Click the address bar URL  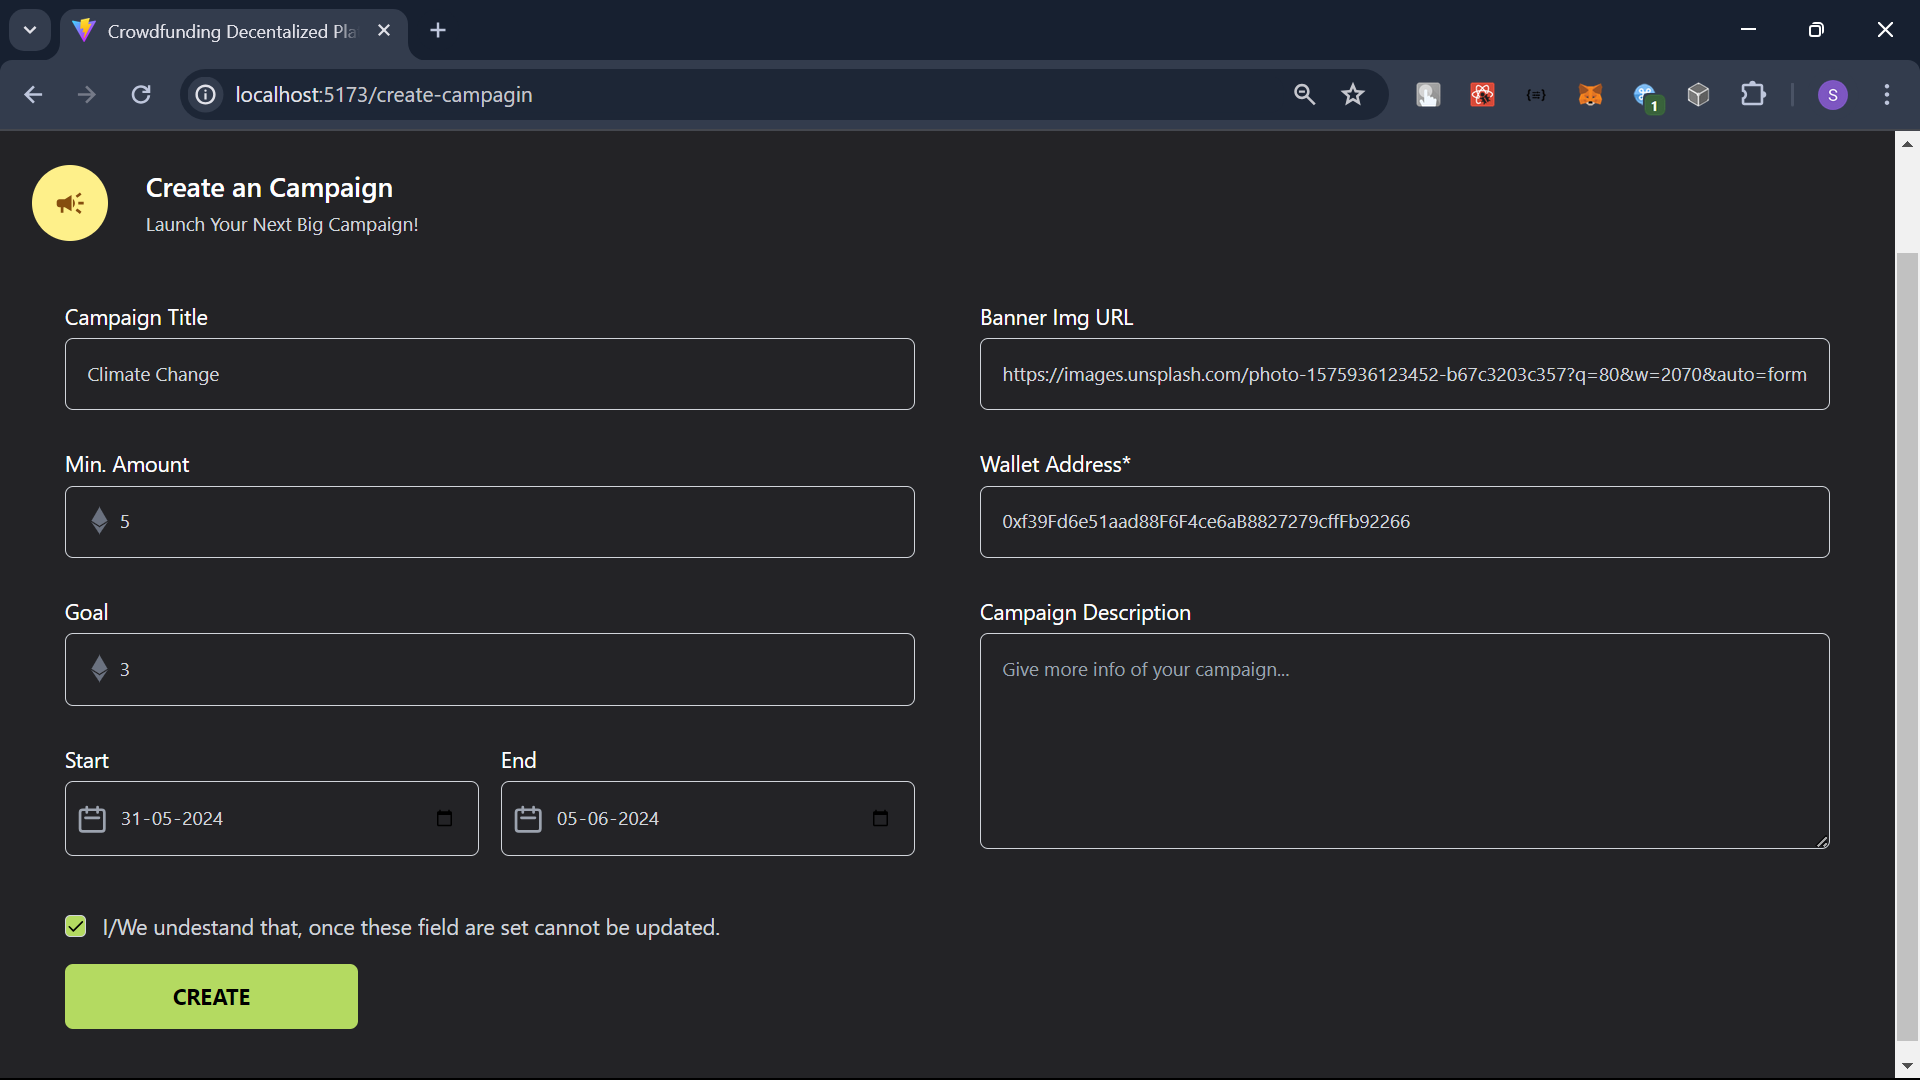384,94
